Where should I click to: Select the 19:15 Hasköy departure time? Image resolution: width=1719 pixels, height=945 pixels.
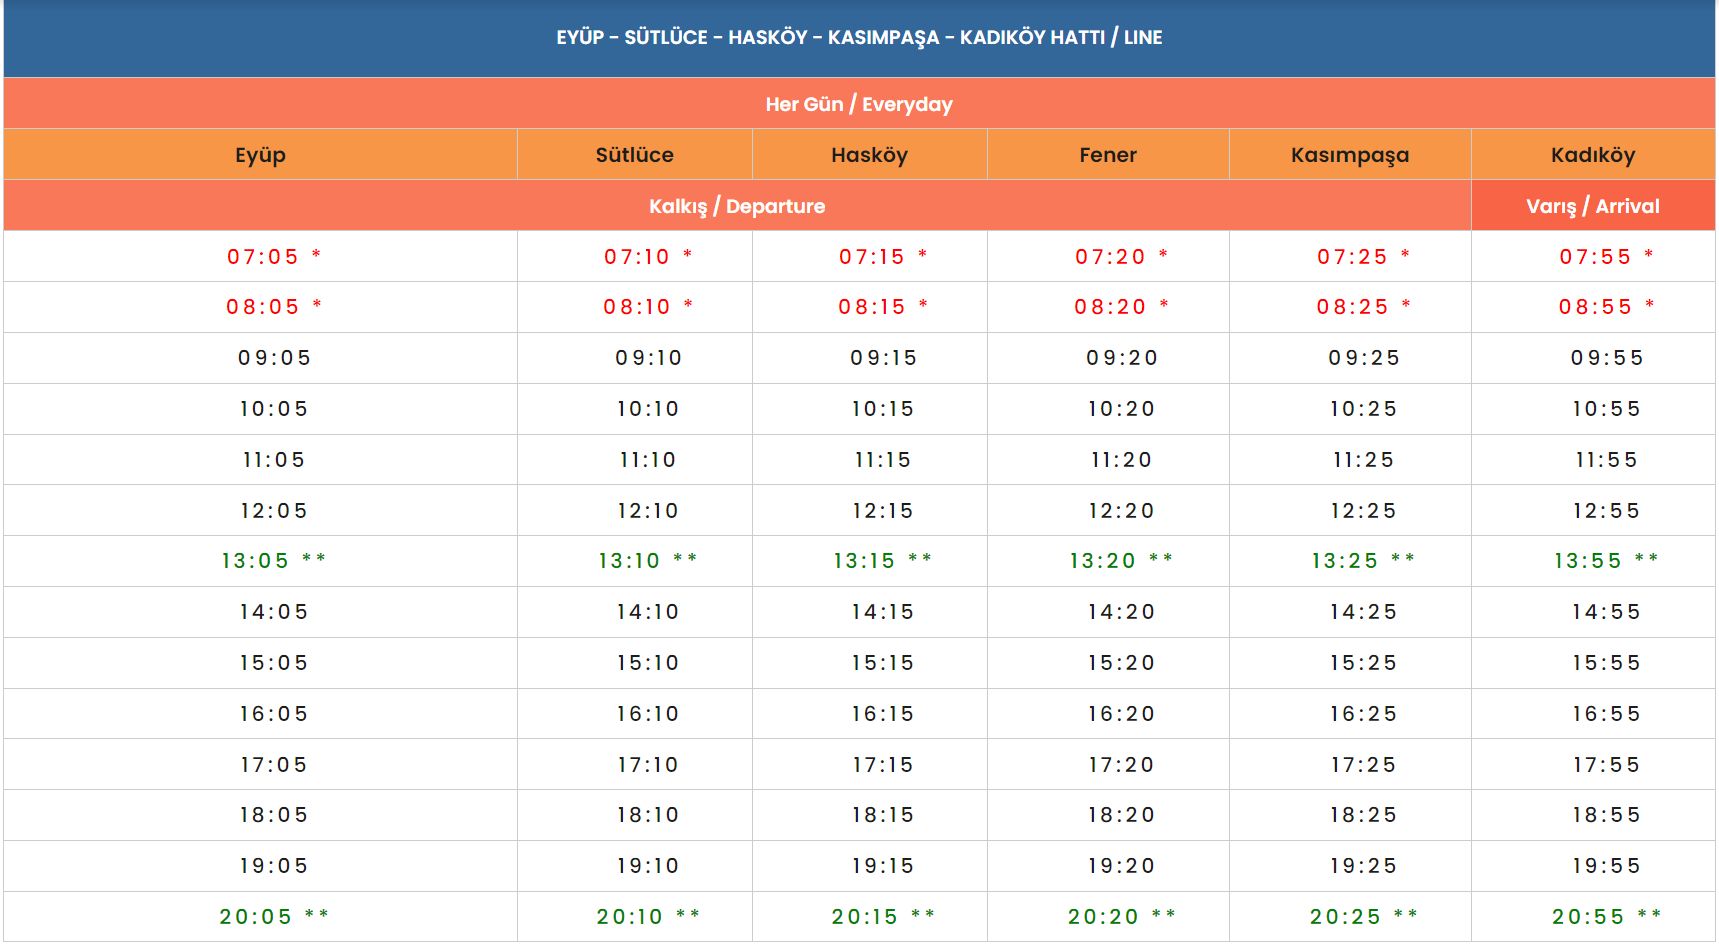[883, 866]
